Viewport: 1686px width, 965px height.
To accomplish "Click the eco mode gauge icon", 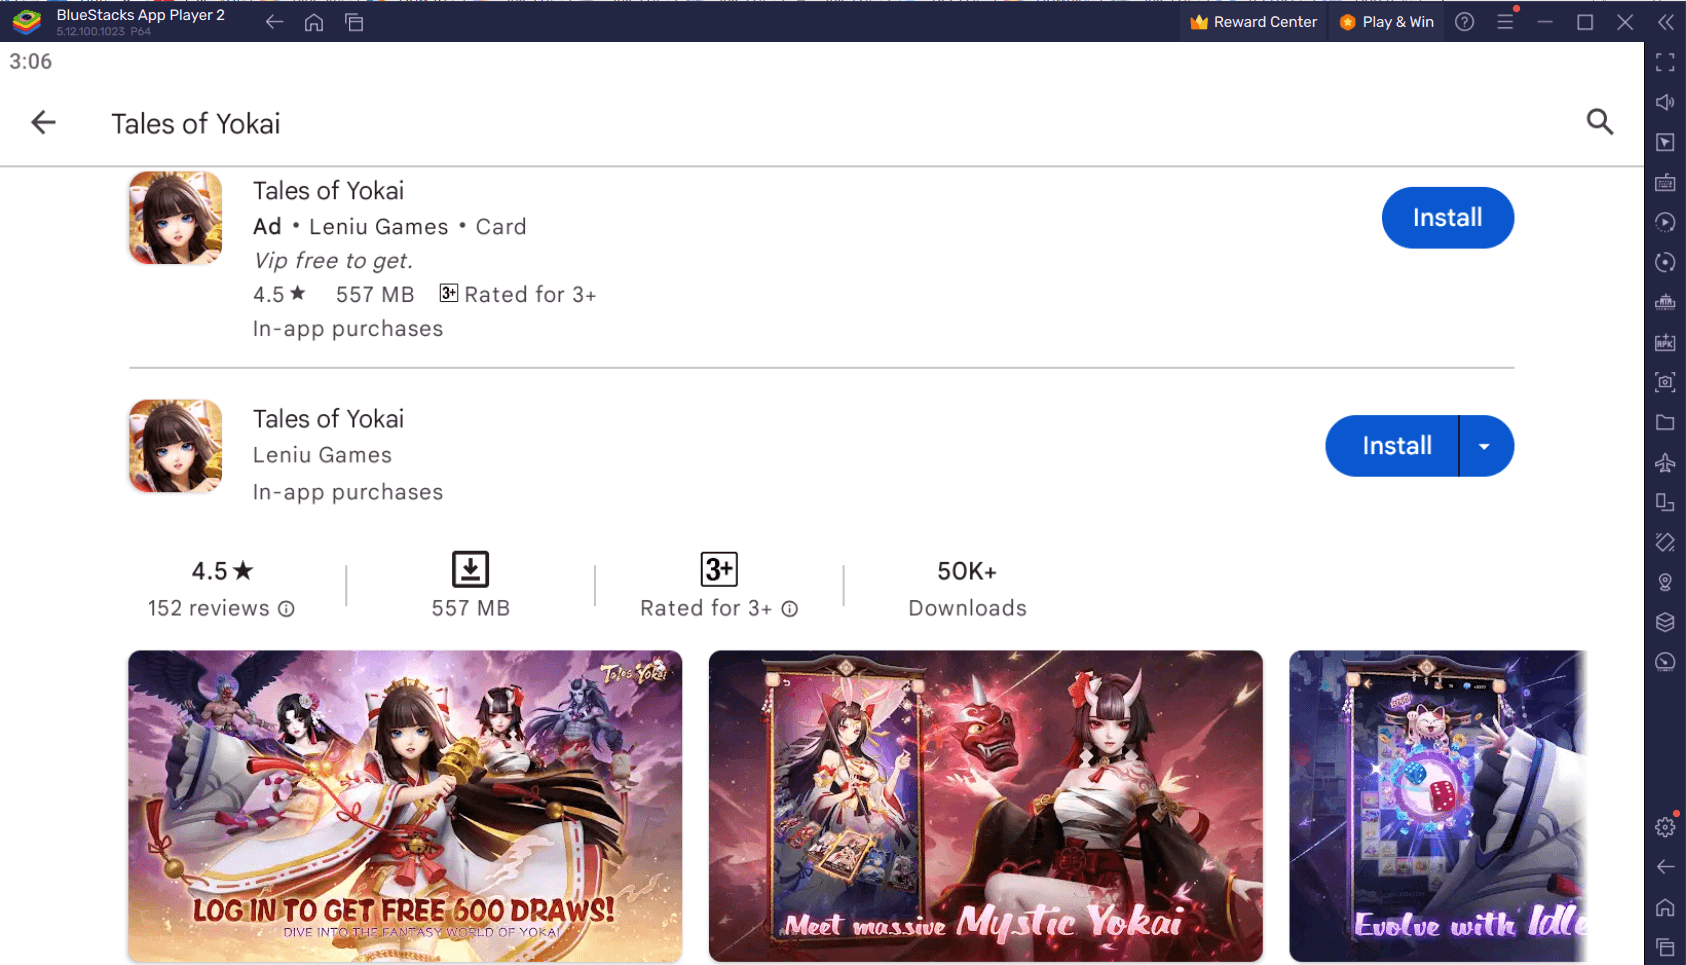I will click(1665, 662).
